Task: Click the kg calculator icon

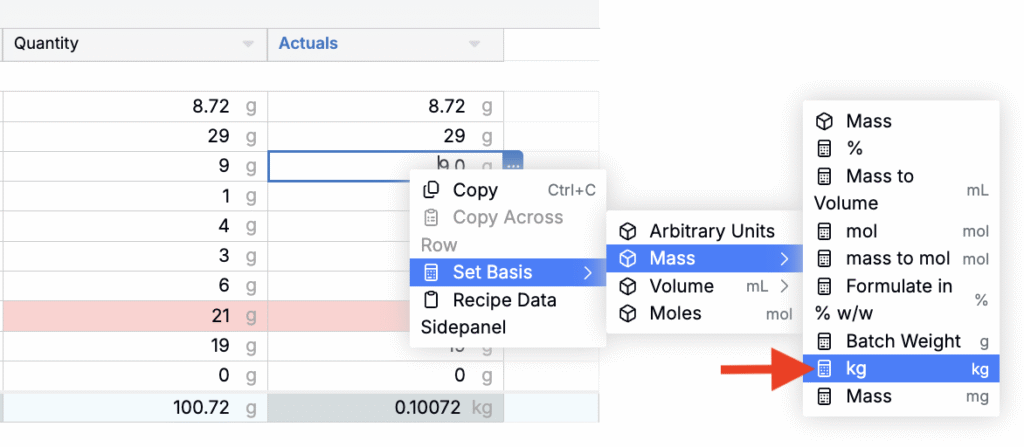Action: coord(825,368)
